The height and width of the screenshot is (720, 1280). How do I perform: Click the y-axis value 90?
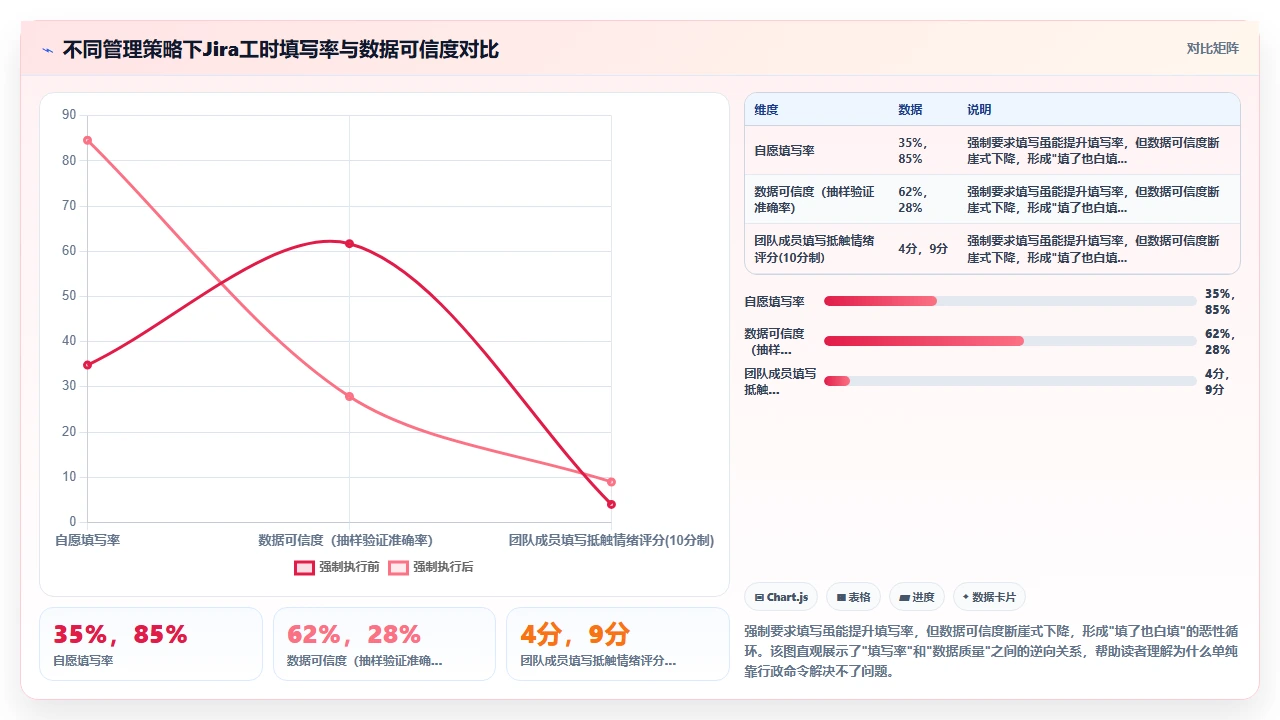(69, 115)
